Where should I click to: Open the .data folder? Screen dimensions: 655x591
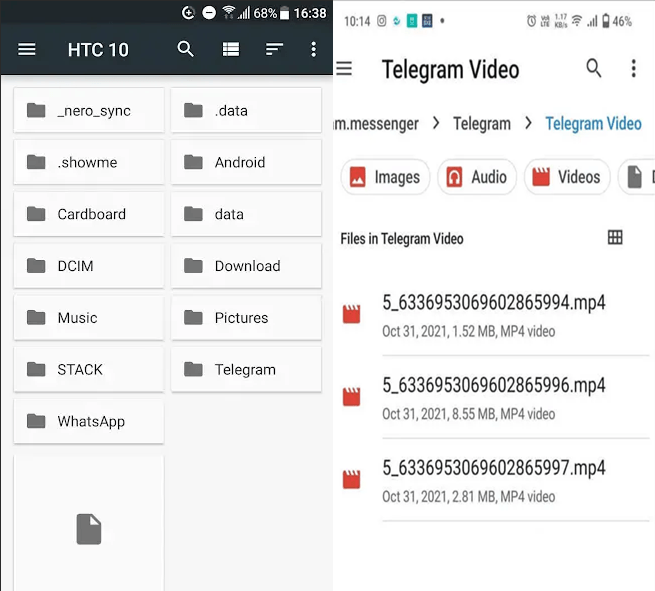click(x=246, y=110)
